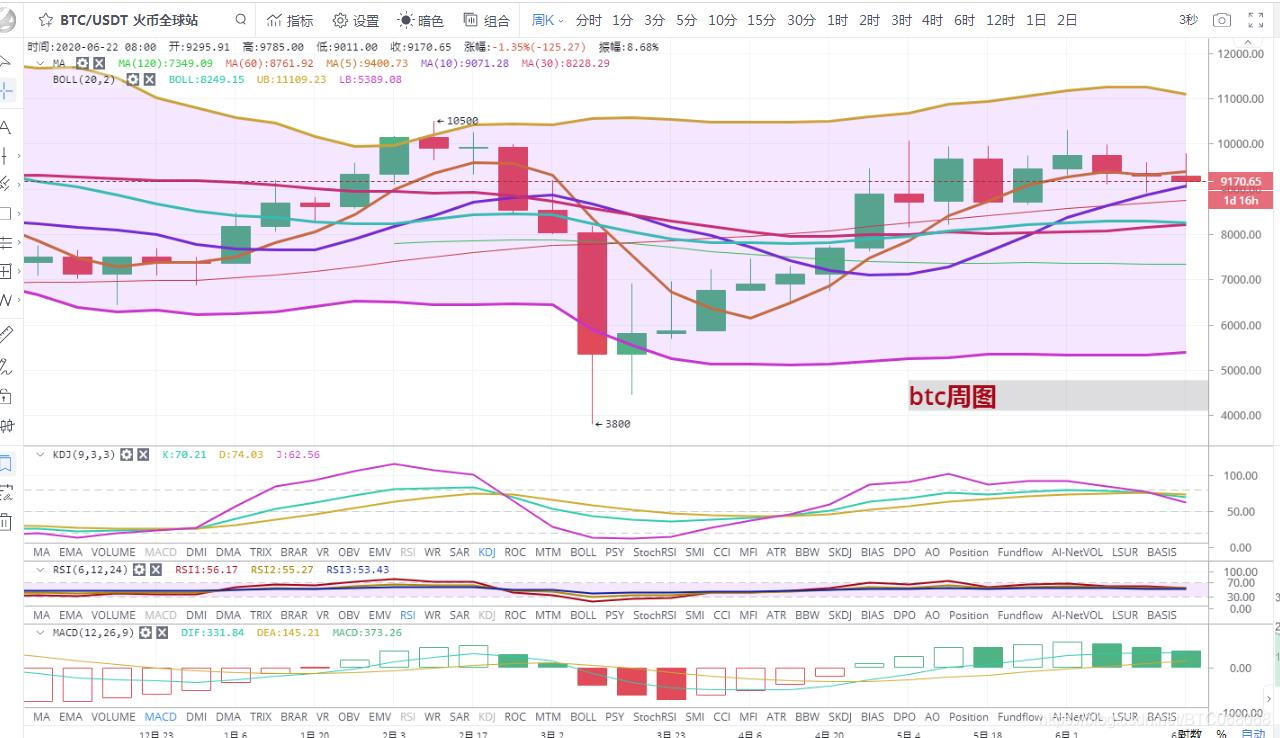This screenshot has width=1280, height=738.
Task: Select AI-NetVOL in the MACD panel row
Action: (1077, 717)
